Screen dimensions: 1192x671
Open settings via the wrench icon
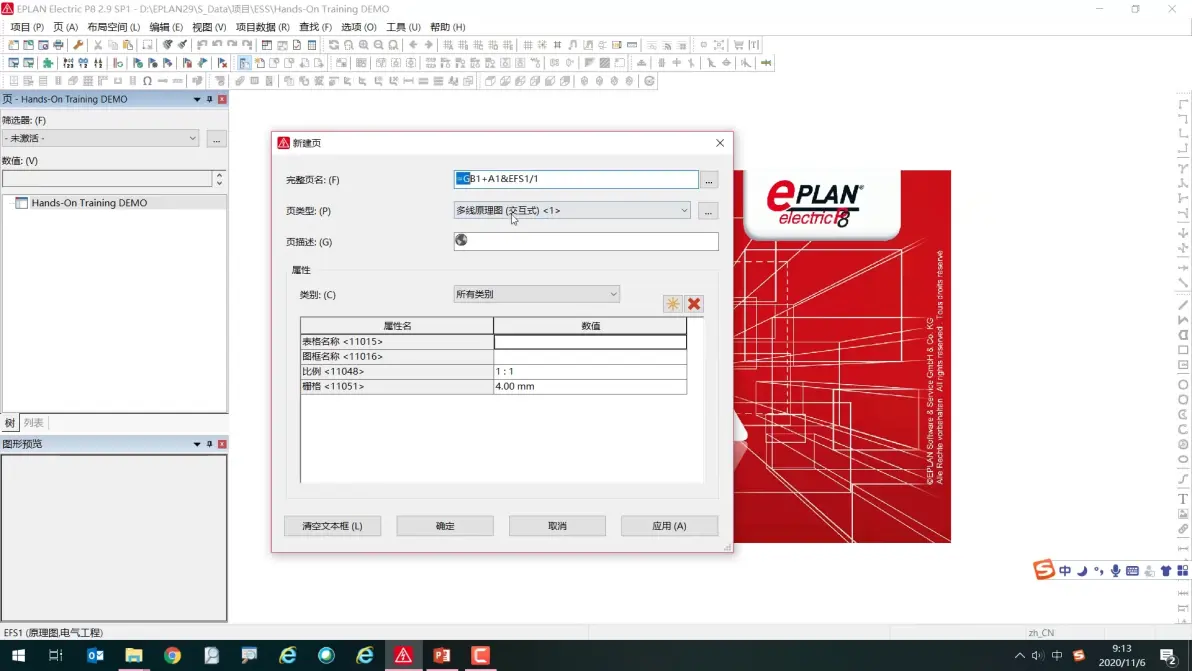point(78,45)
